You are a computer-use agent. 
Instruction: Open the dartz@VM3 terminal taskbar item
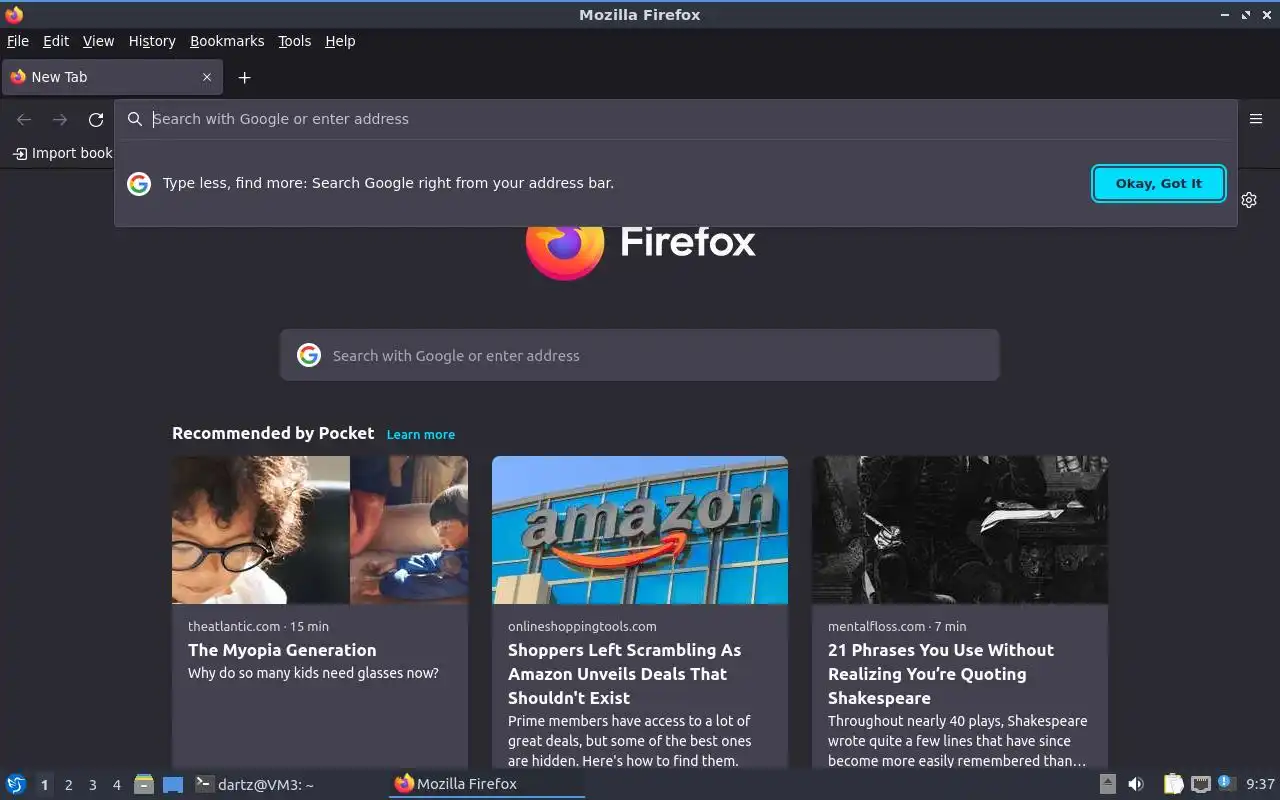pyautogui.click(x=254, y=784)
